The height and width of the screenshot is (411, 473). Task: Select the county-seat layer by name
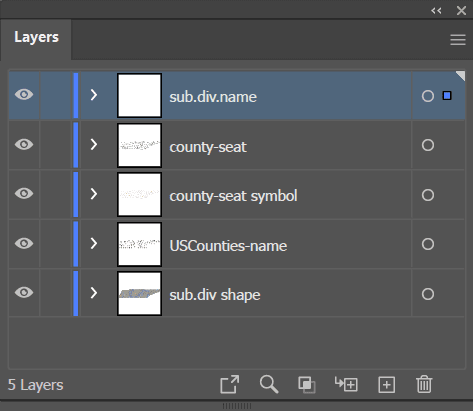coord(208,147)
